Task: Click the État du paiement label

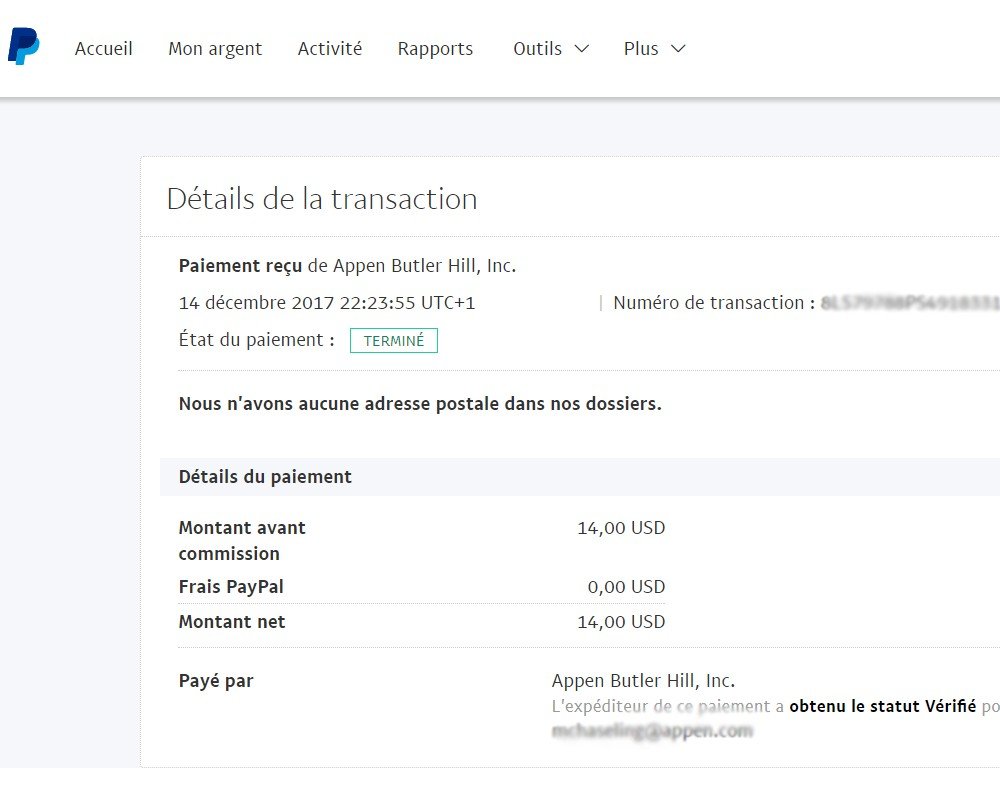Action: 256,339
